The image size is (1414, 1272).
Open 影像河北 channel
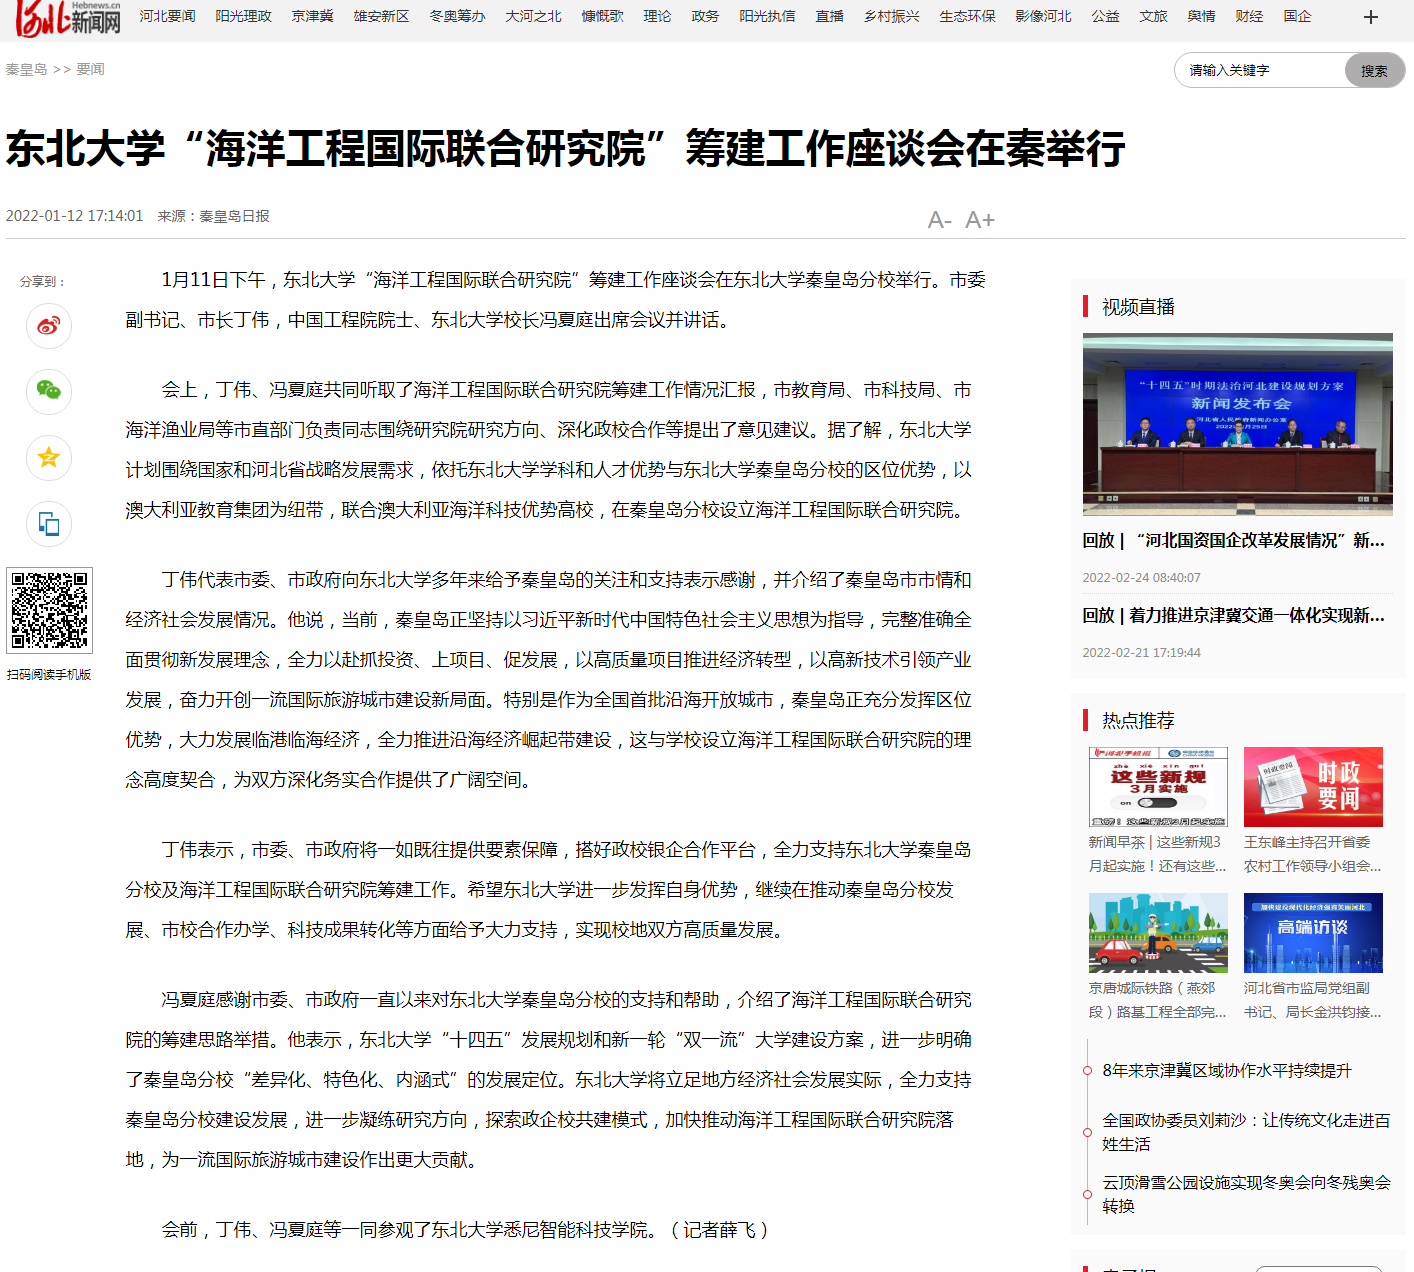pos(1044,17)
